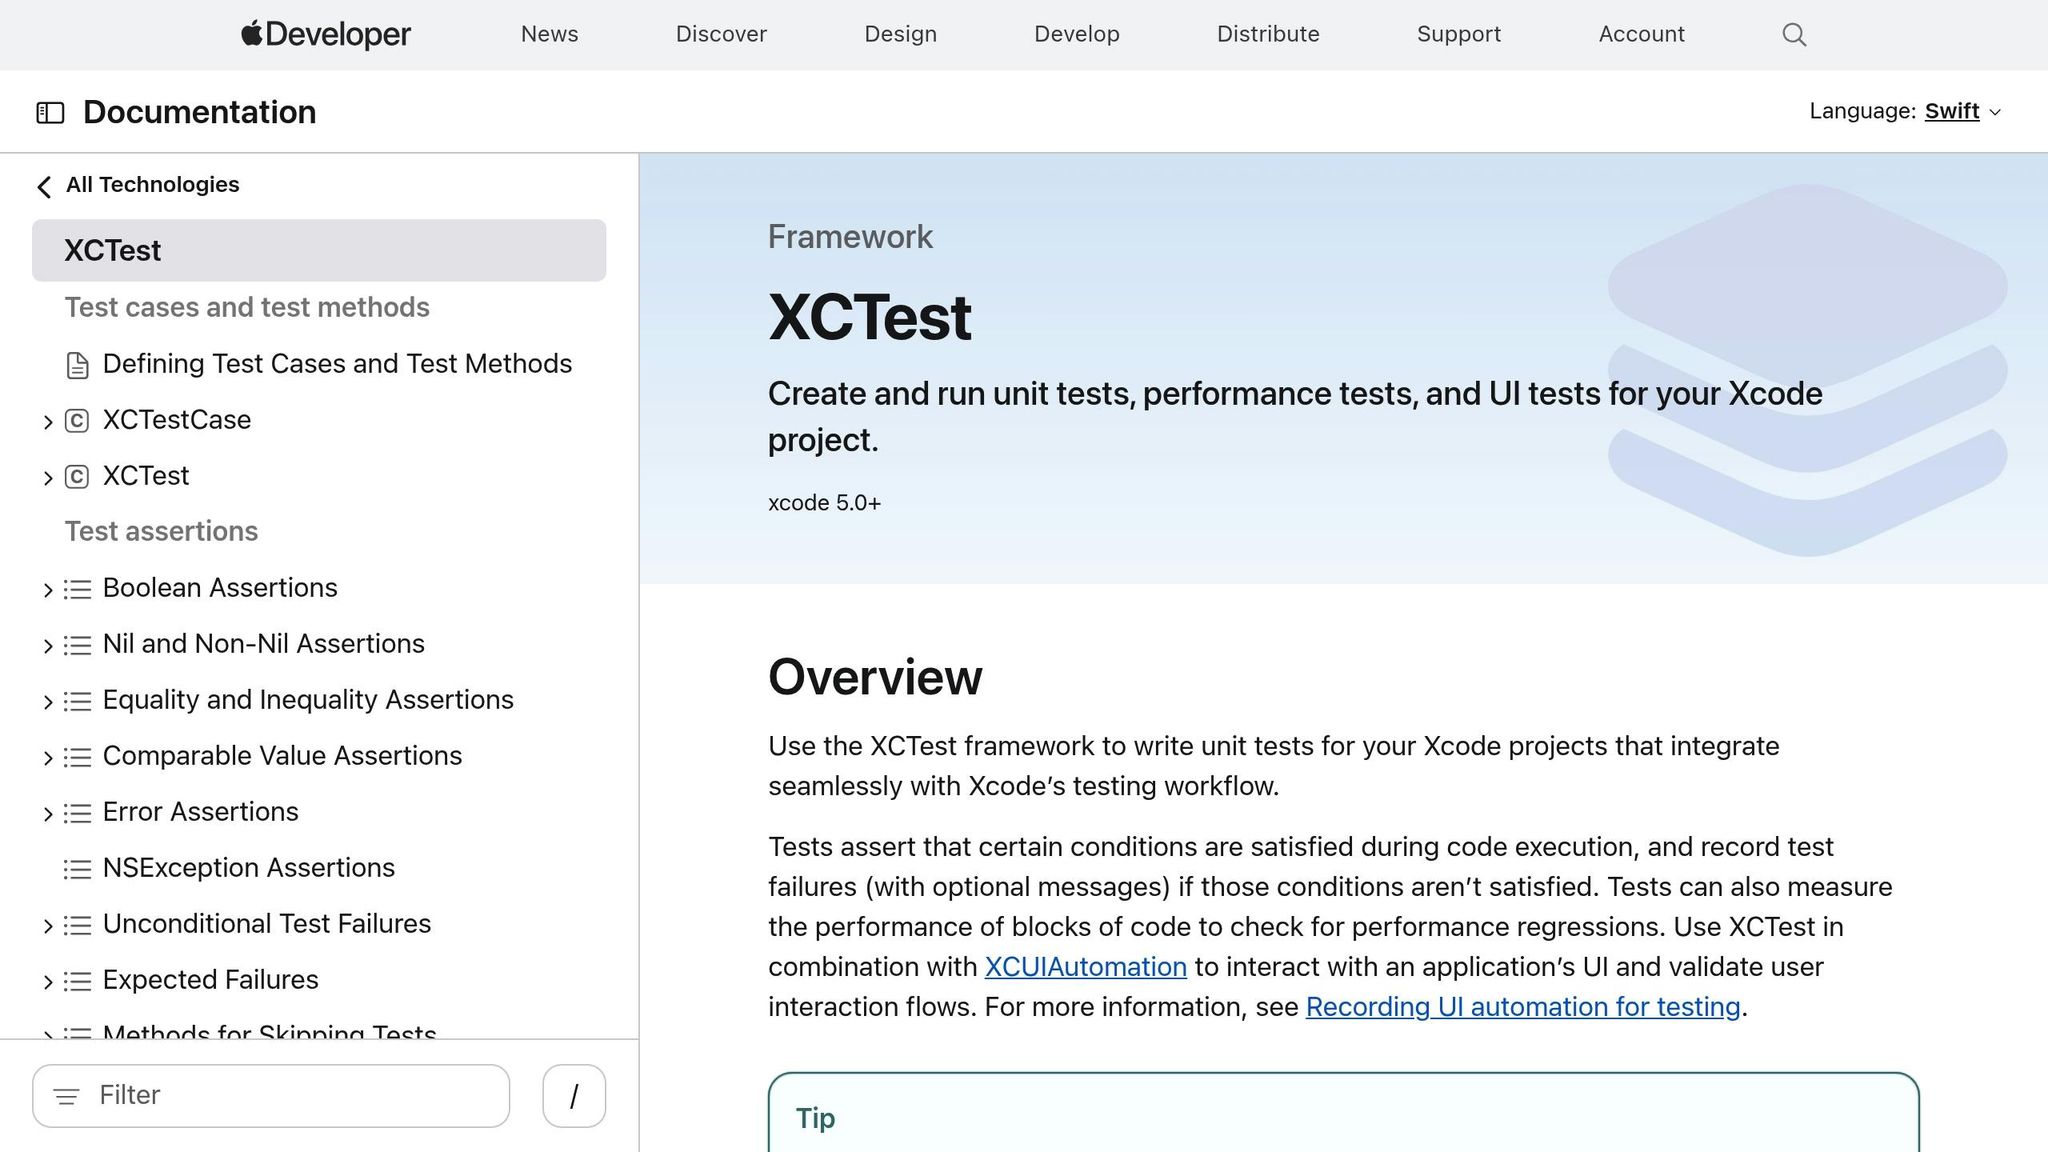Click the document icon beside Defining Test Cases
Image resolution: width=2048 pixels, height=1152 pixels.
77,365
